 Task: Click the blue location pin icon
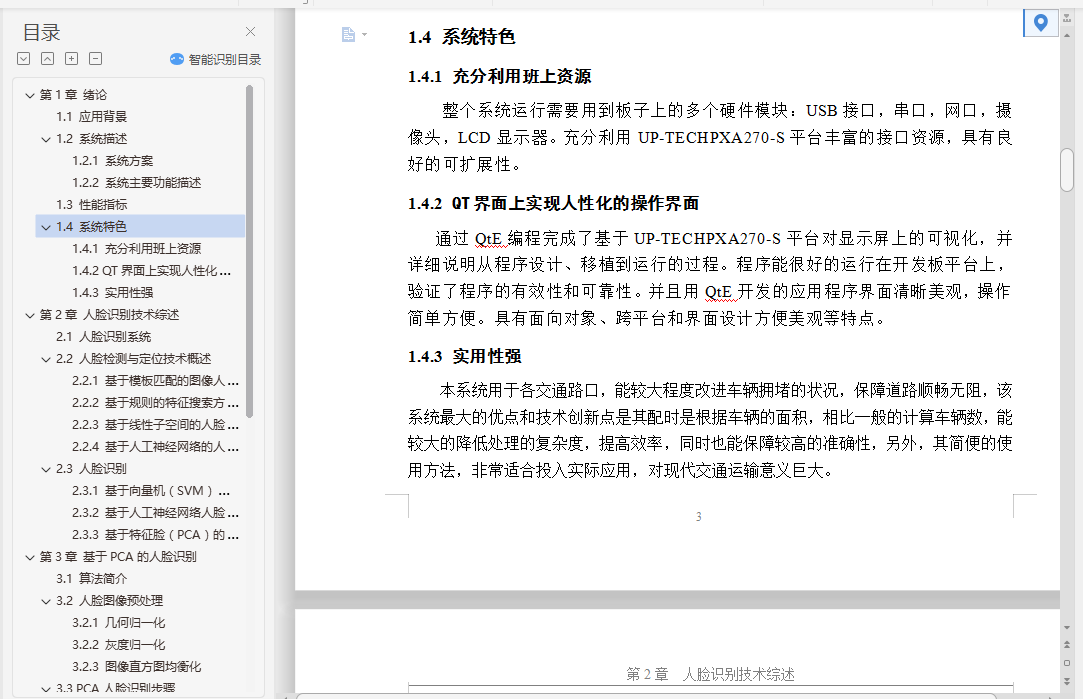[x=1040, y=23]
